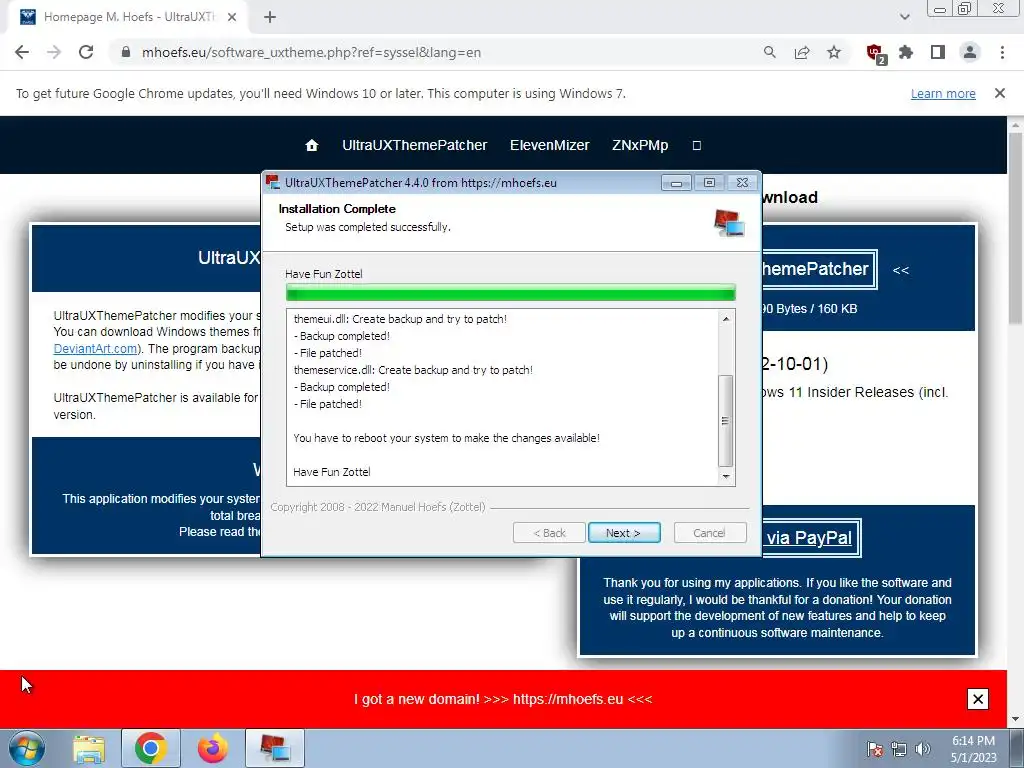Click Next in the installer
1024x768 pixels.
click(624, 533)
